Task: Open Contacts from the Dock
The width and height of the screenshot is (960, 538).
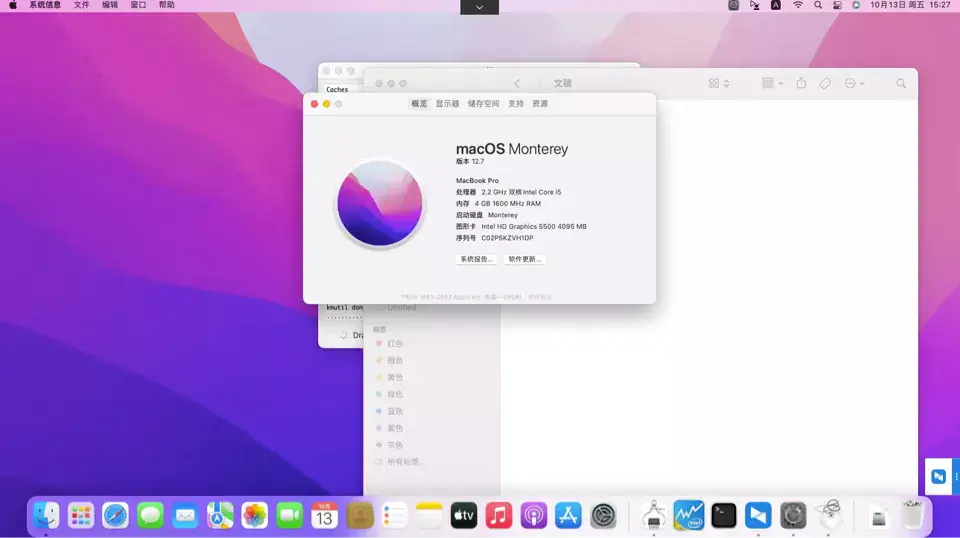Action: (x=360, y=515)
